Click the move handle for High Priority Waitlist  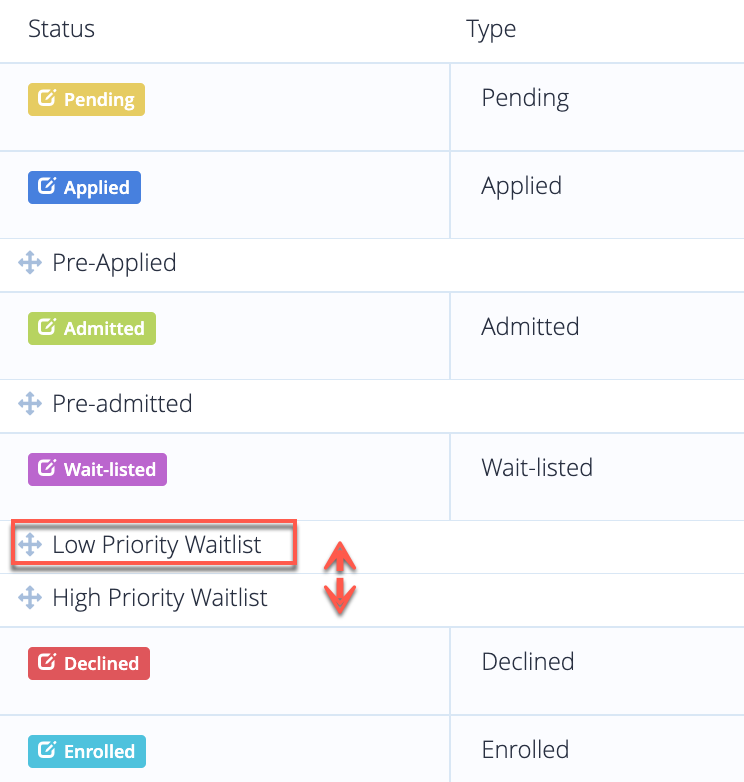(30, 597)
